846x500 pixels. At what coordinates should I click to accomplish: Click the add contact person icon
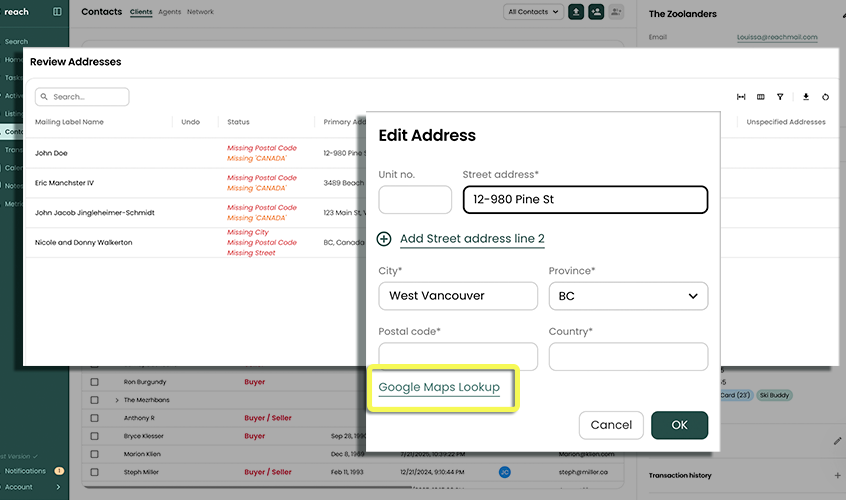[596, 12]
